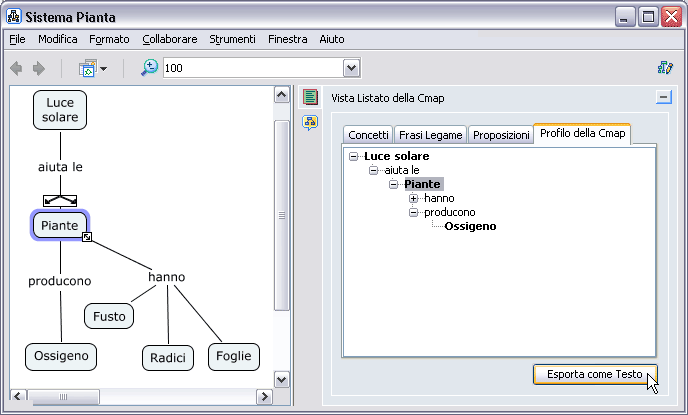Open the Strumenti menu

(x=232, y=39)
